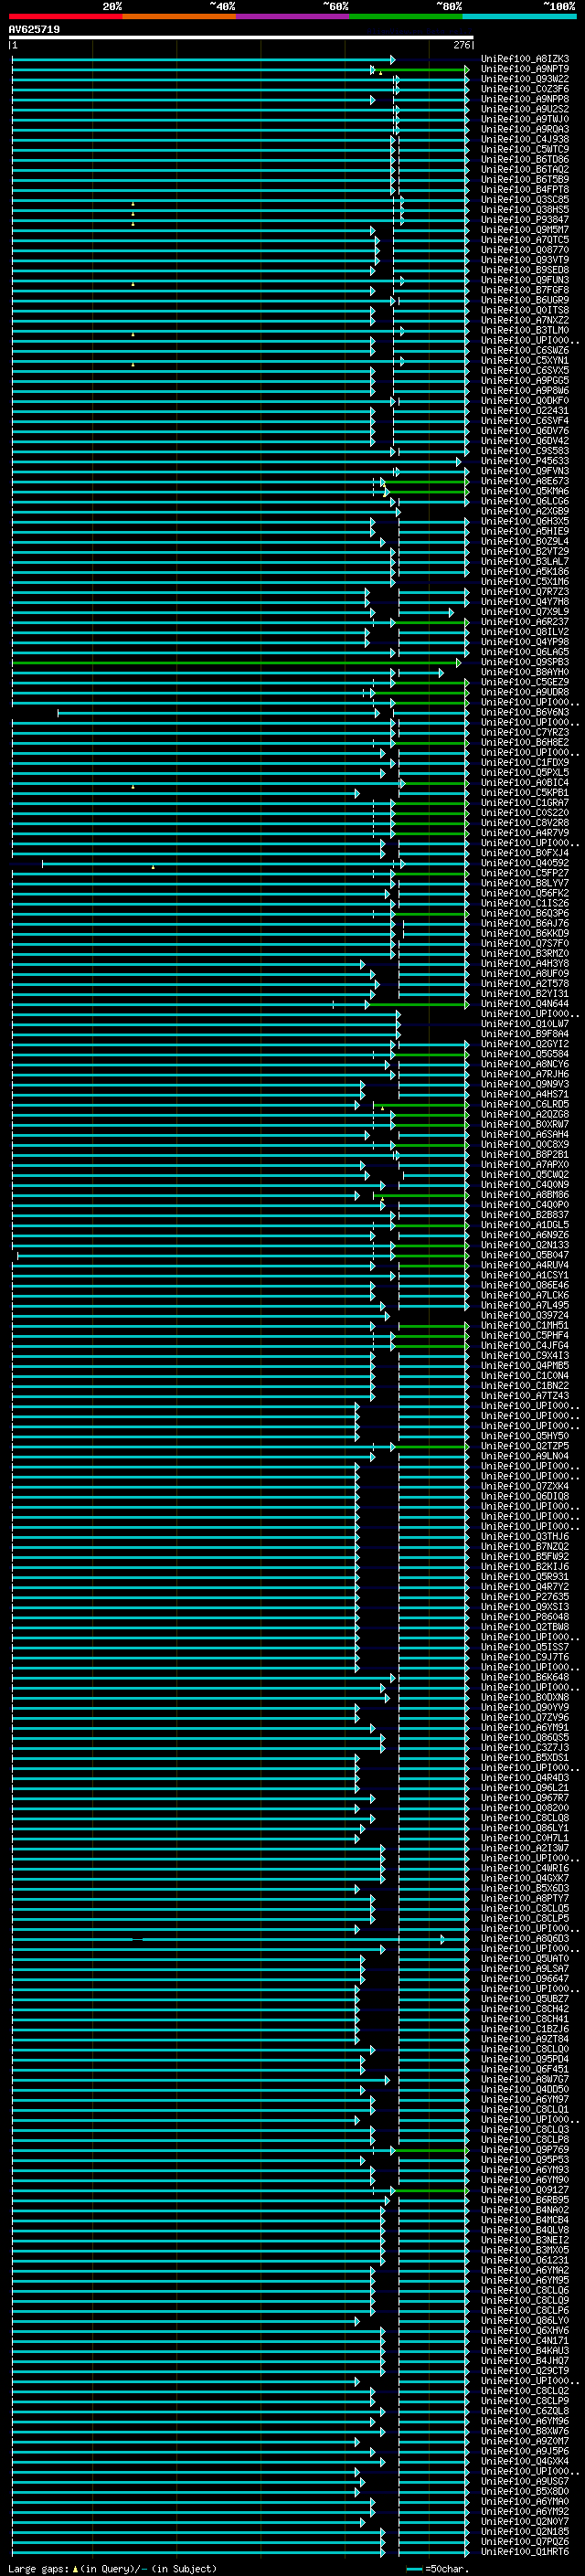Click the green ~80% identity legend bar
585x2576 pixels.
point(406,16)
